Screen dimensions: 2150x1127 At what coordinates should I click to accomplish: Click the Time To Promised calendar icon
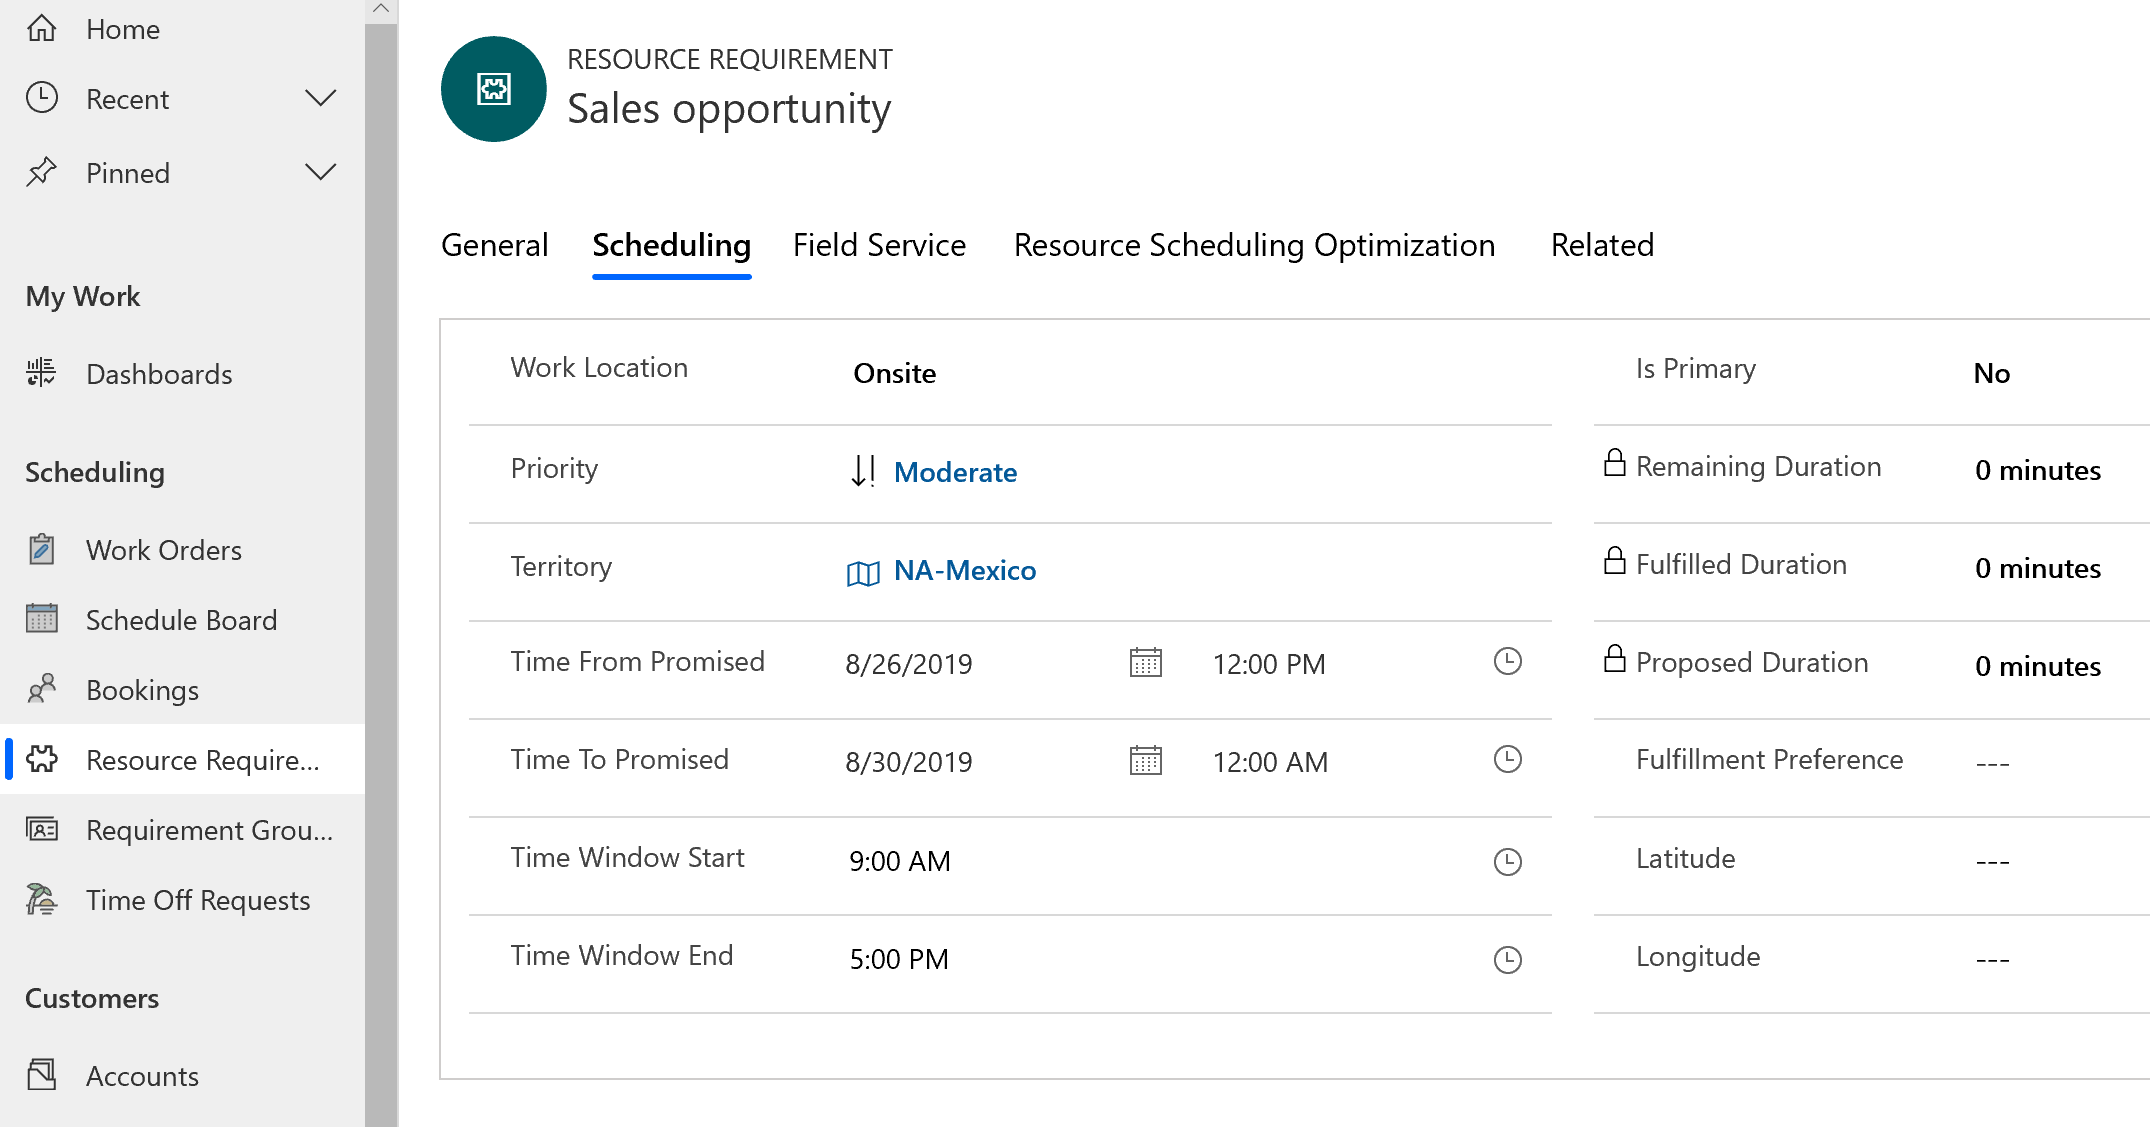coord(1148,762)
